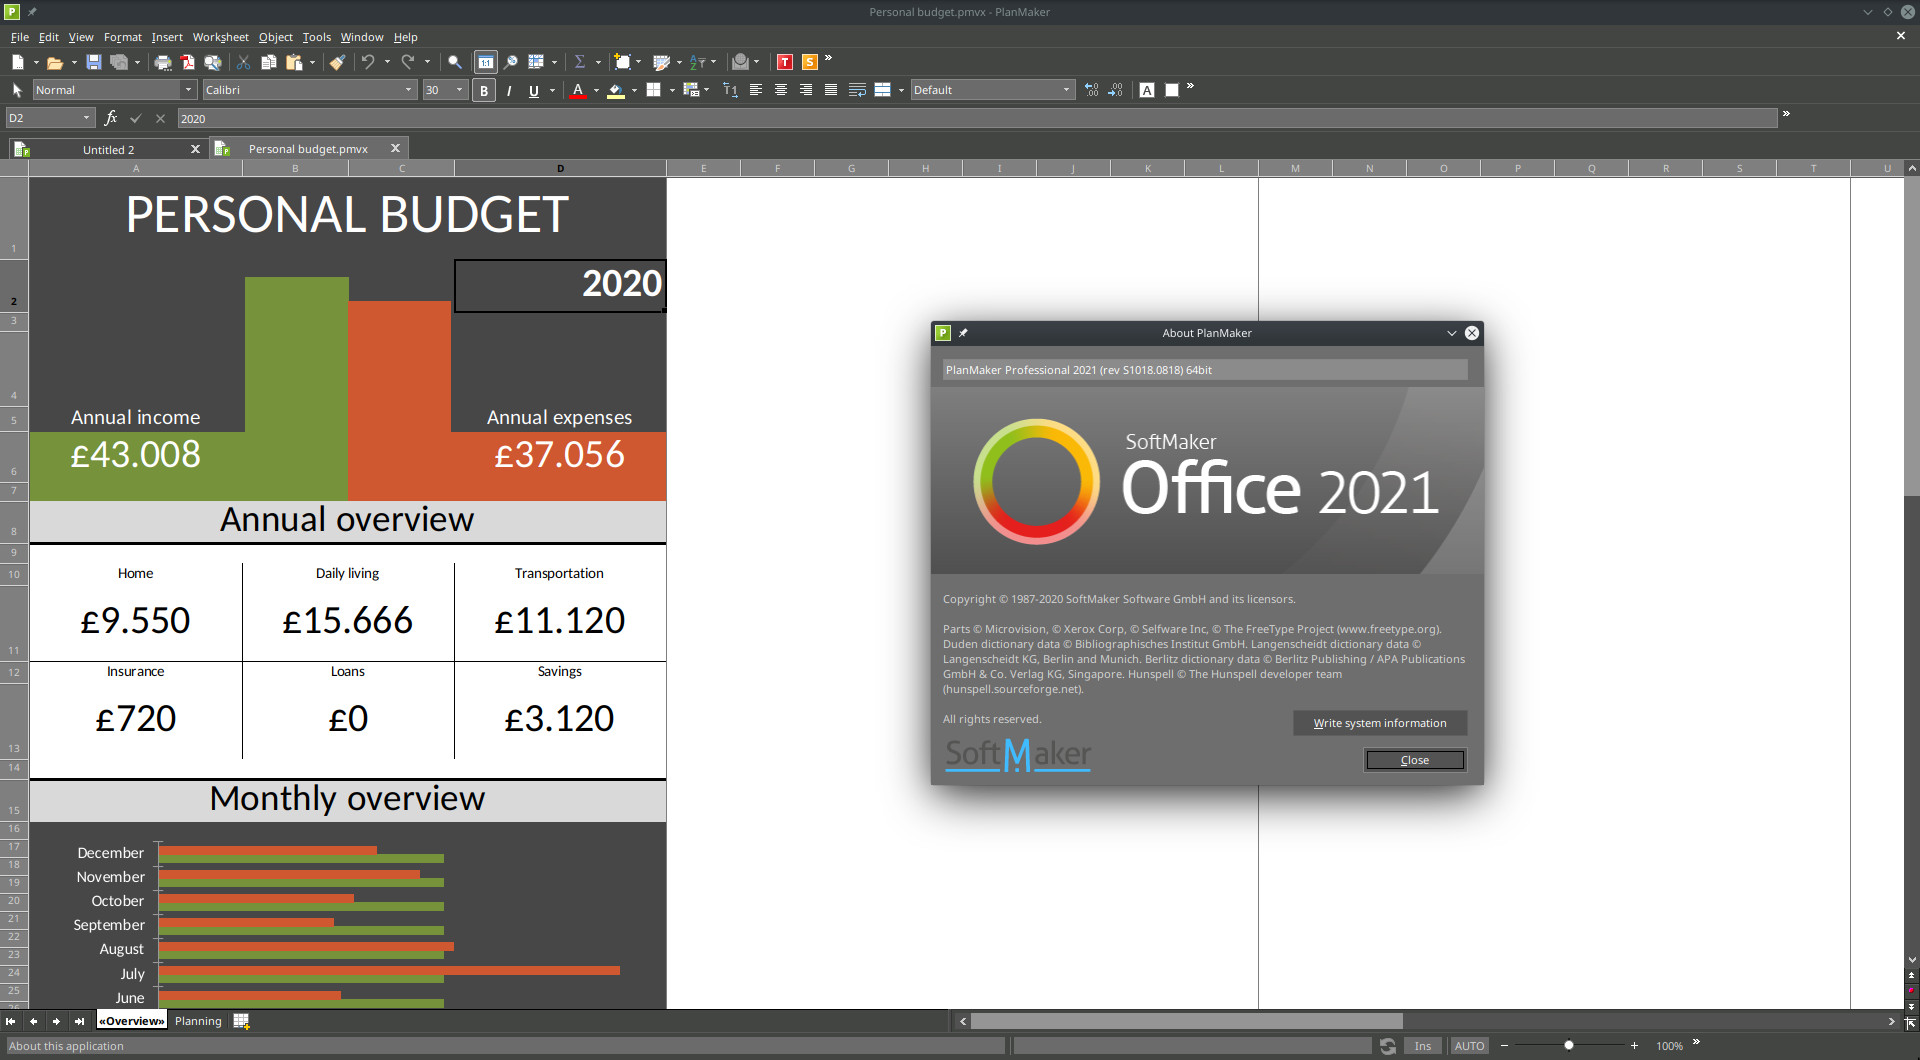Open the Tools menu
Image resolution: width=1920 pixels, height=1060 pixels.
[x=317, y=37]
